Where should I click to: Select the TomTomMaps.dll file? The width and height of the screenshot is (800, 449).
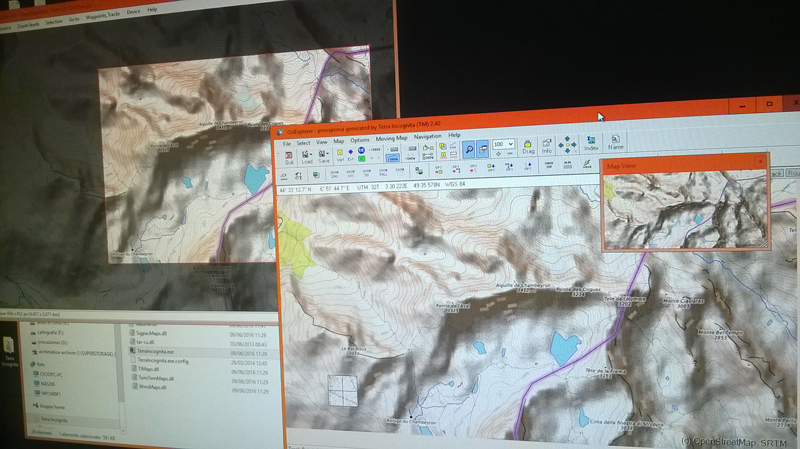click(x=156, y=378)
